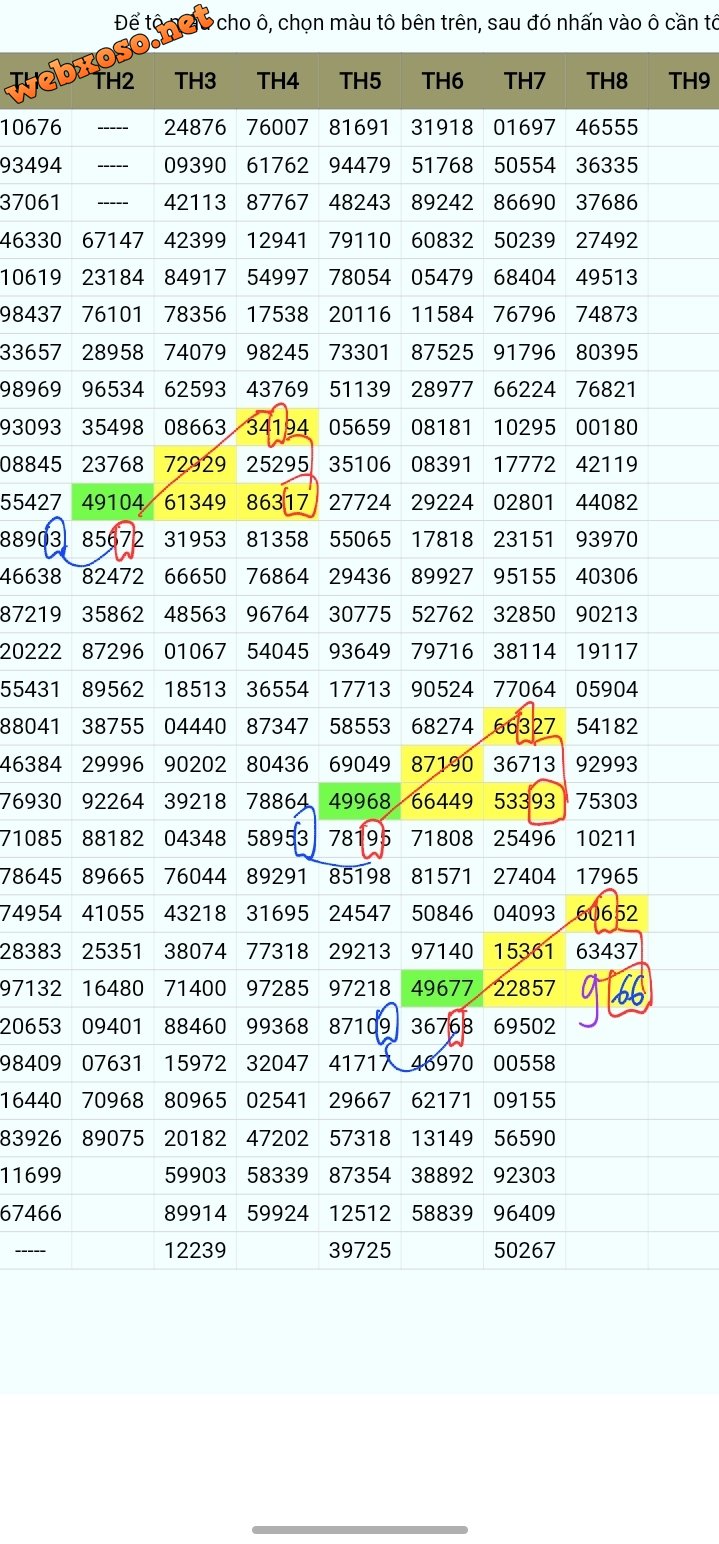
Task: Choose cell 17818 in the TH6 column
Action: pos(442,539)
